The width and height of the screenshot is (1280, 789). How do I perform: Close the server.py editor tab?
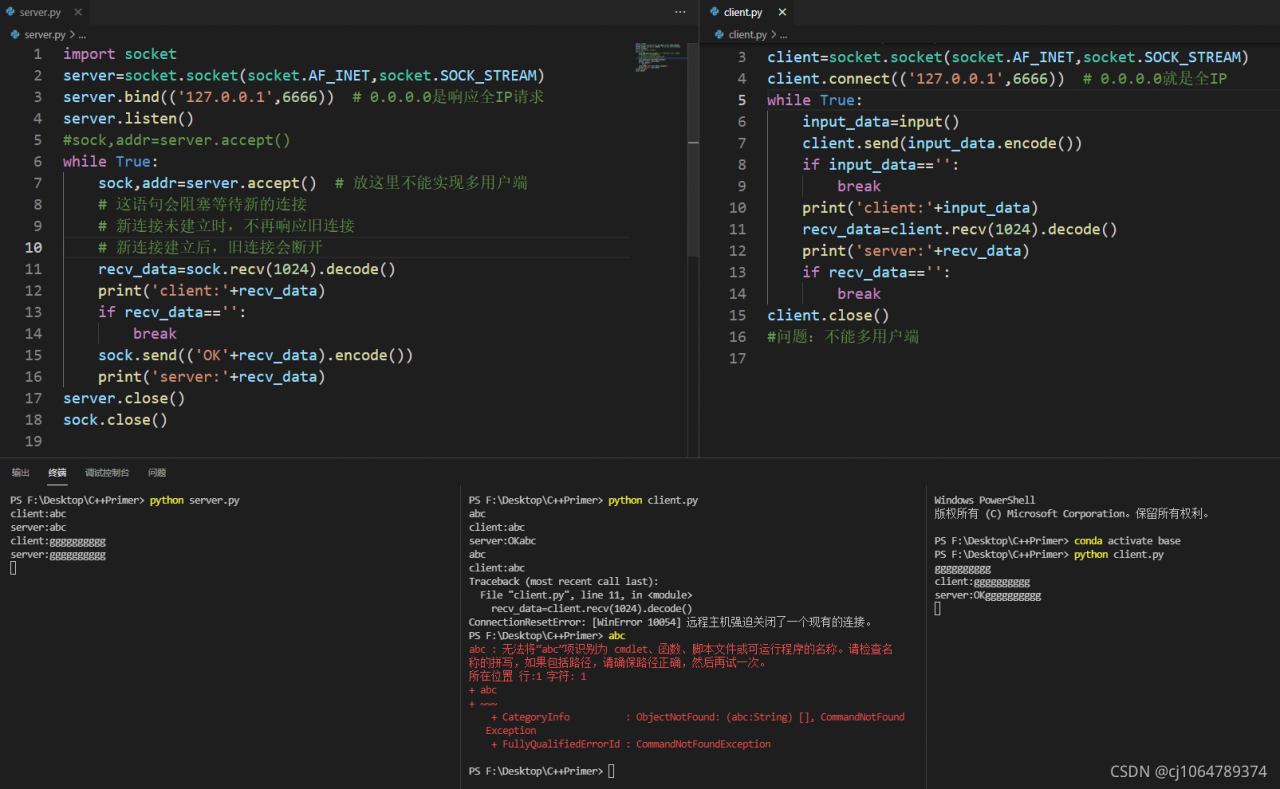point(78,12)
